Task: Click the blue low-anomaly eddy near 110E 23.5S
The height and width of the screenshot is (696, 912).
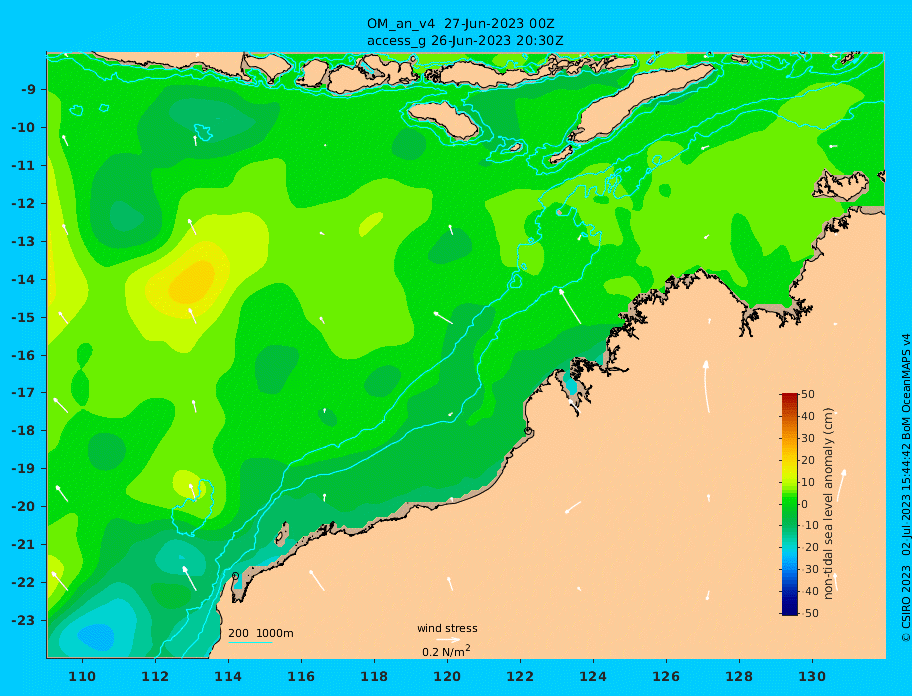Action: coord(96,637)
